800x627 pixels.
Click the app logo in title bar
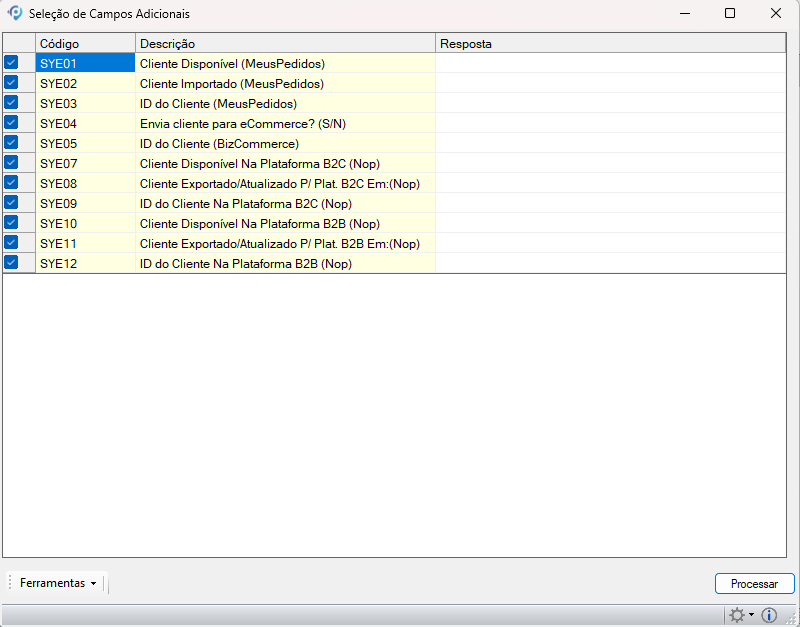pyautogui.click(x=15, y=14)
